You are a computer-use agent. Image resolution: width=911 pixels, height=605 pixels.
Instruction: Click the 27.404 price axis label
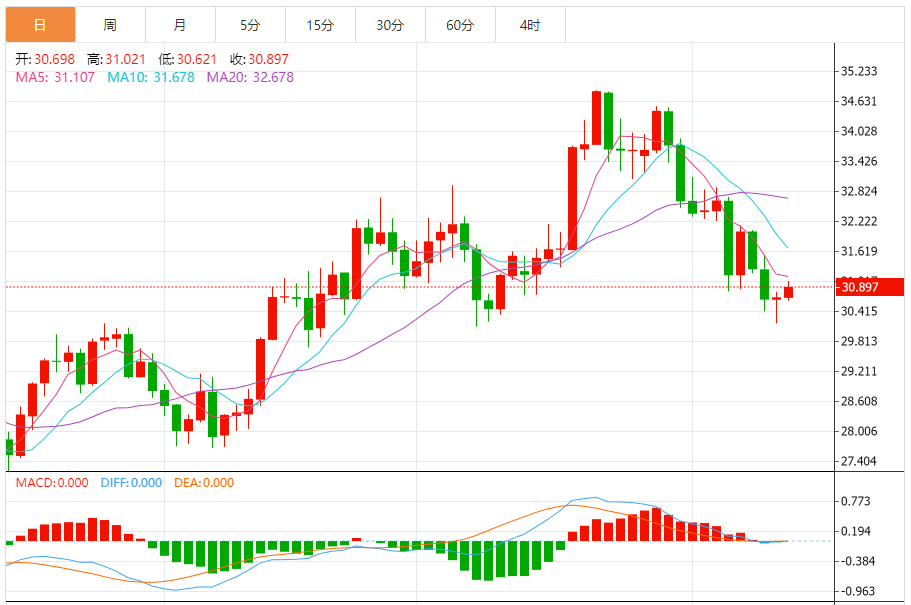(x=859, y=461)
